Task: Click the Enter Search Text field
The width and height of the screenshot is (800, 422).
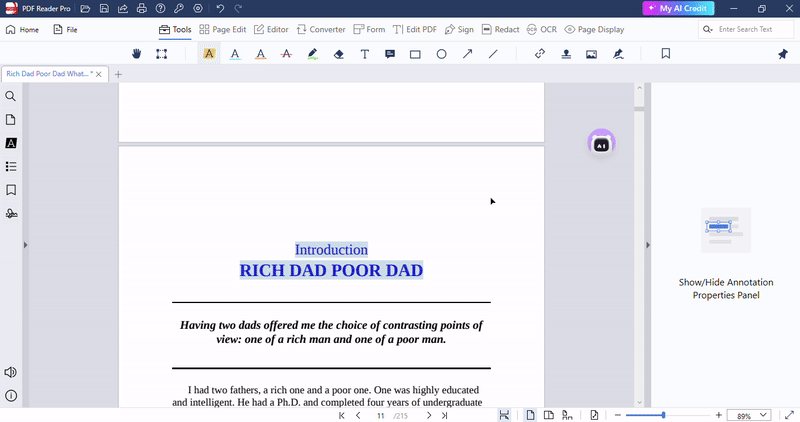Action: (746, 30)
